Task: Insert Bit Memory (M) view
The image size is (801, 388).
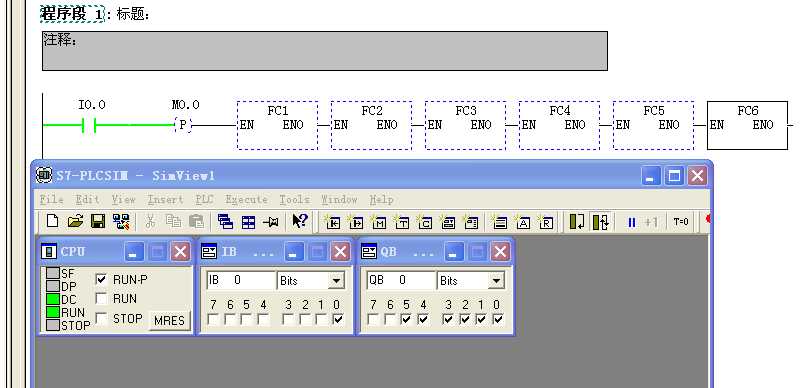Action: [379, 222]
